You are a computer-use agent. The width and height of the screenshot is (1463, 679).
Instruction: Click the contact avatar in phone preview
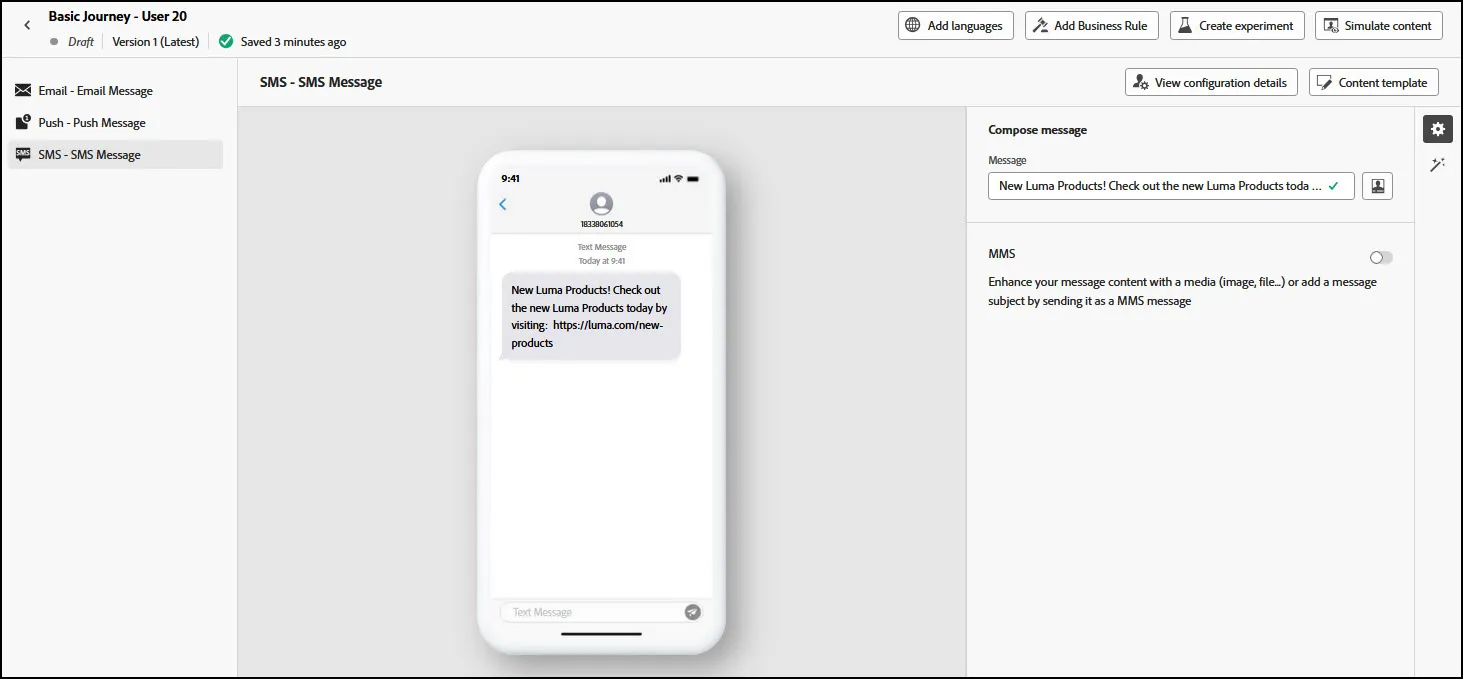[x=601, y=204]
